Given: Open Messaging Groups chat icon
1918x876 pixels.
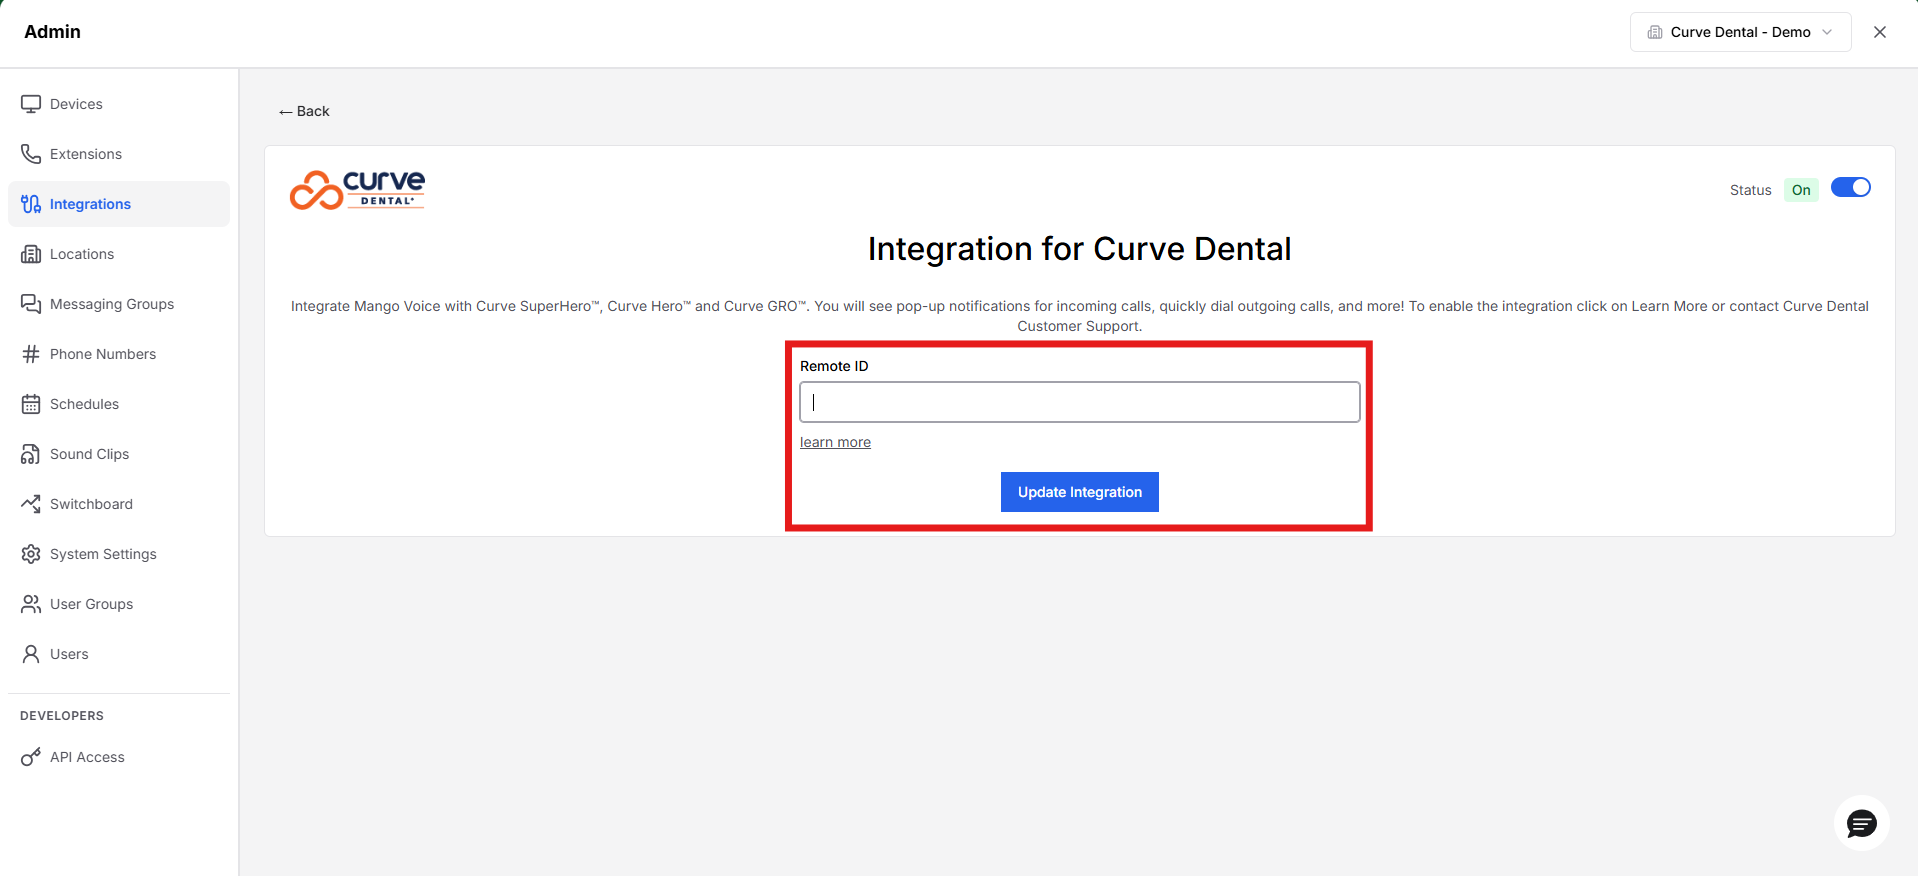Looking at the screenshot, I should [31, 304].
